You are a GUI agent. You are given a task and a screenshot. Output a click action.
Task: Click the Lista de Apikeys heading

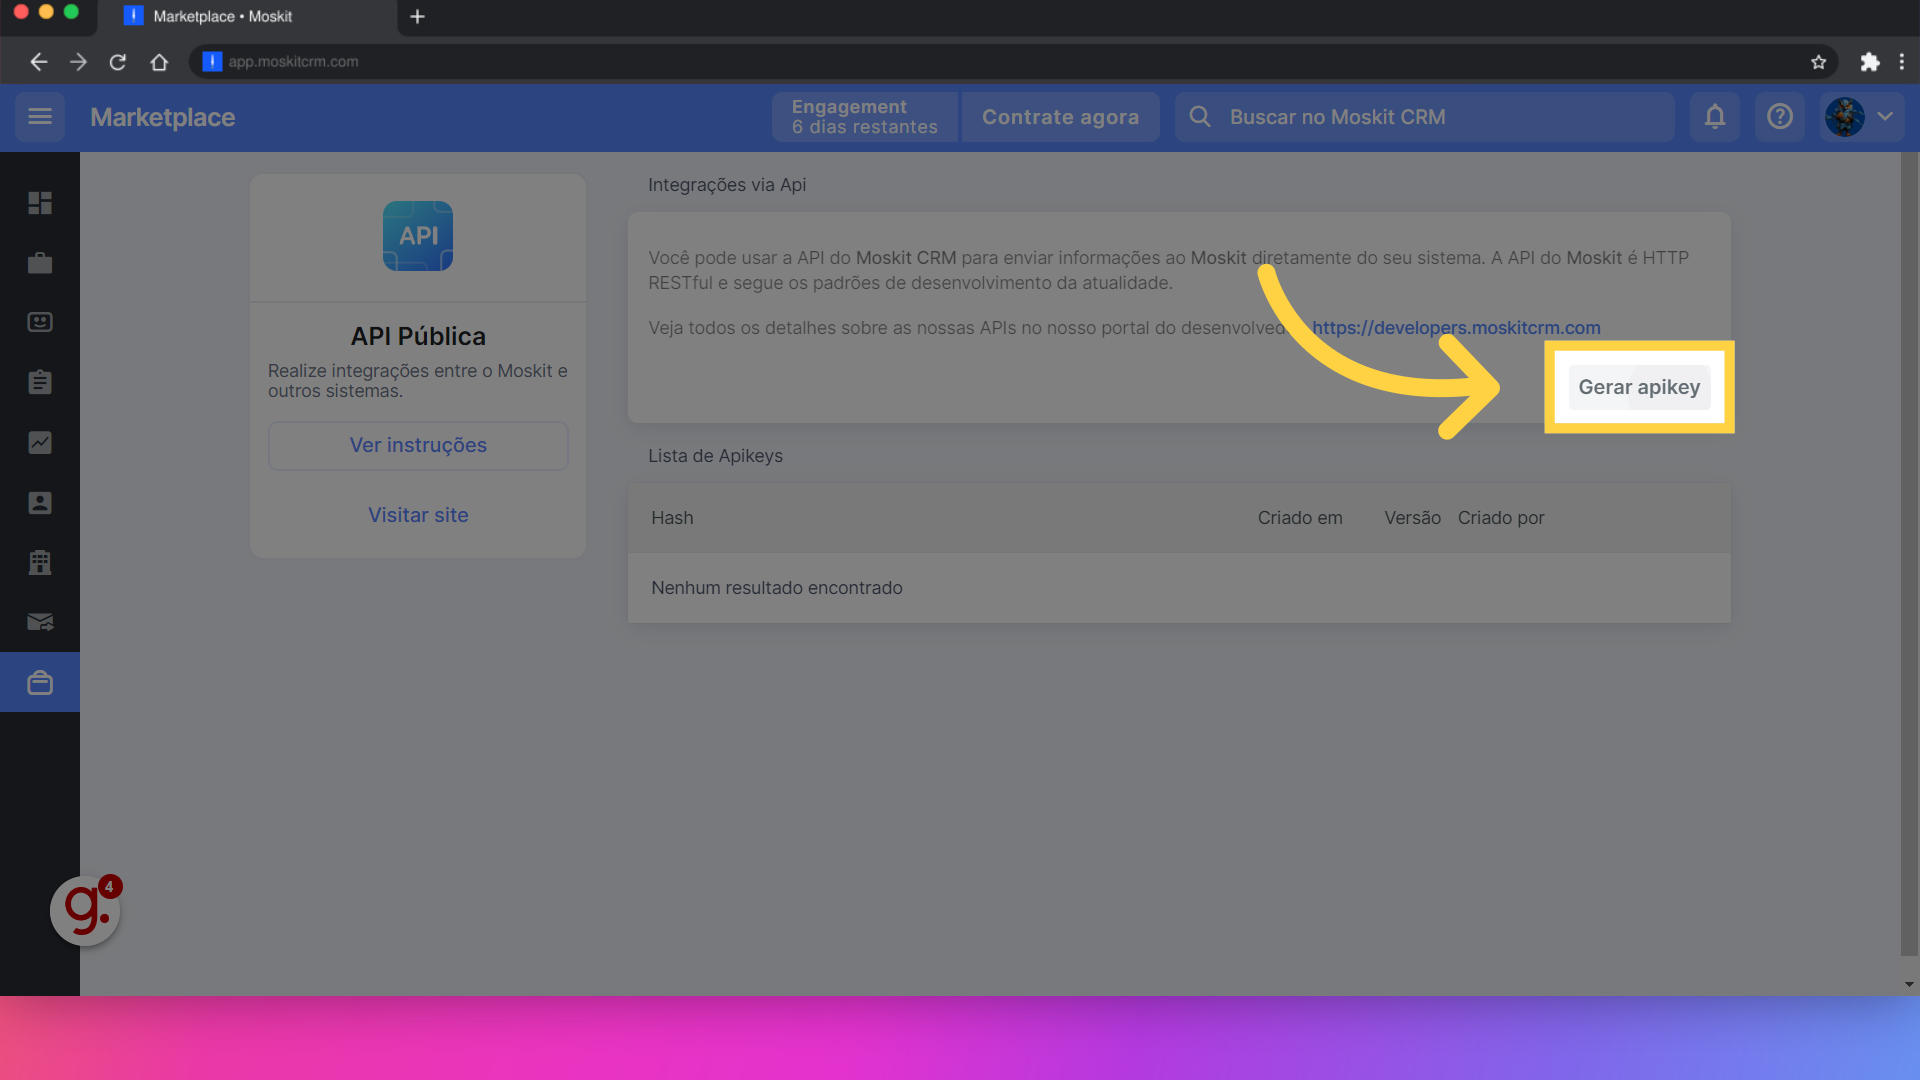(x=715, y=456)
